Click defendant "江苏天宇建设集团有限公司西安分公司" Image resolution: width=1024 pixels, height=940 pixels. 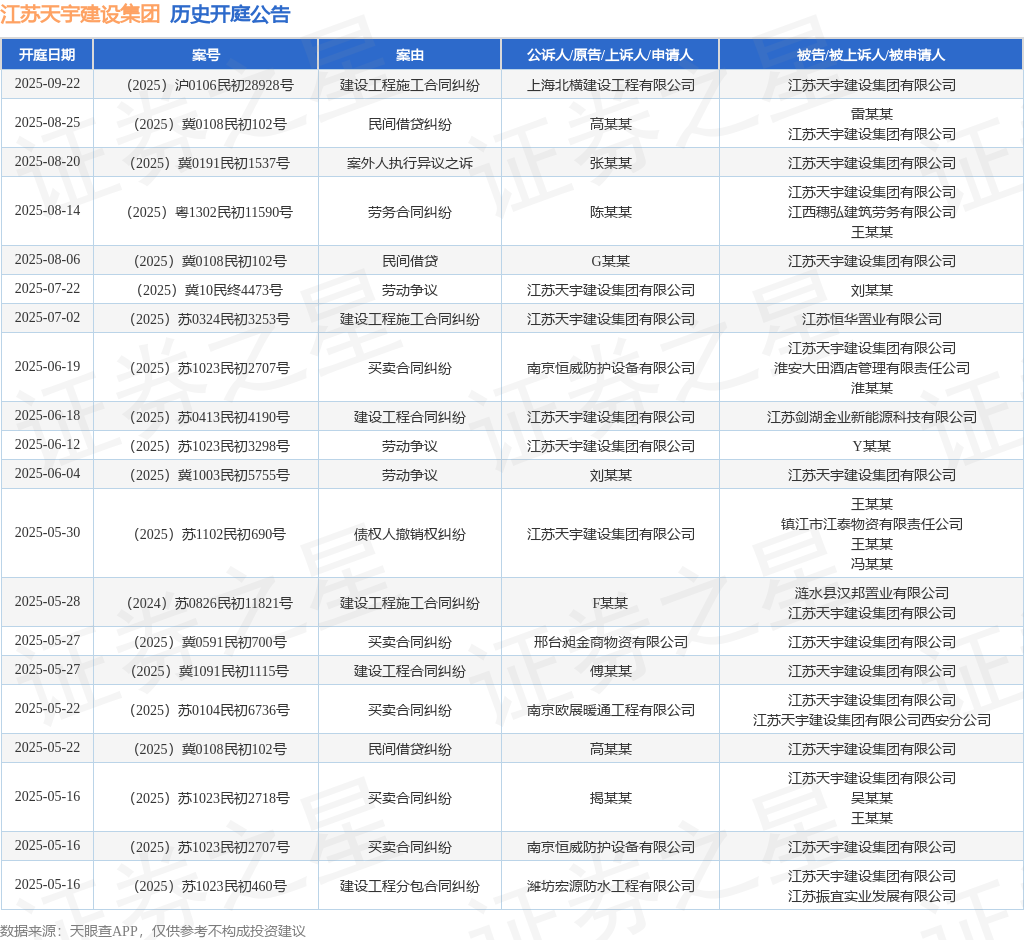point(872,721)
